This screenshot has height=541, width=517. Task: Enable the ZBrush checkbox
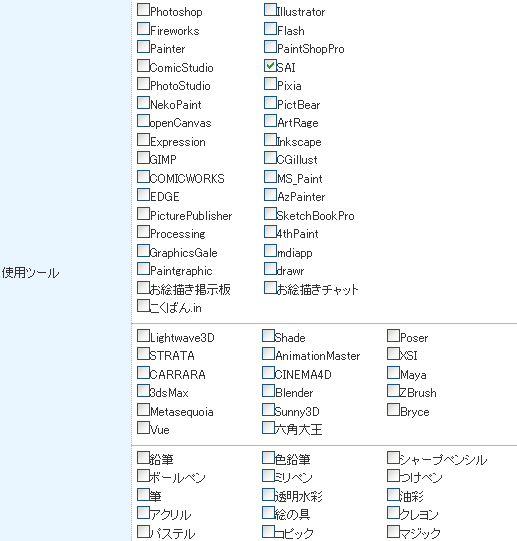[x=393, y=391]
